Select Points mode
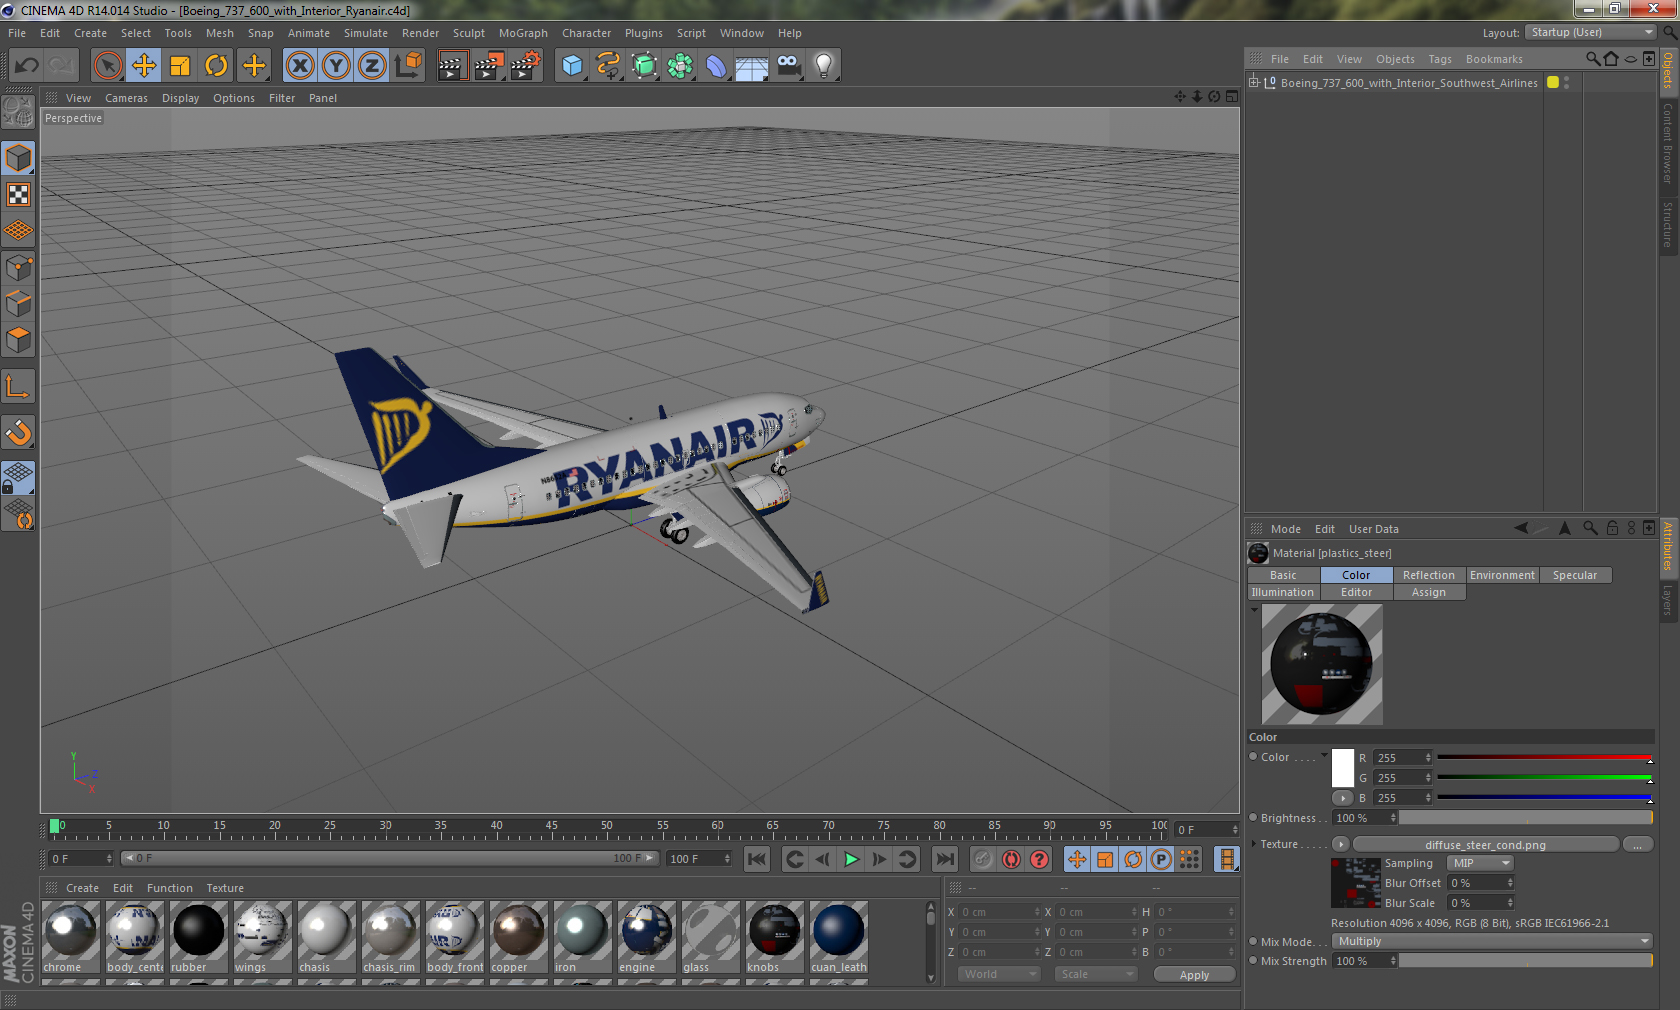1680x1010 pixels. click(19, 268)
